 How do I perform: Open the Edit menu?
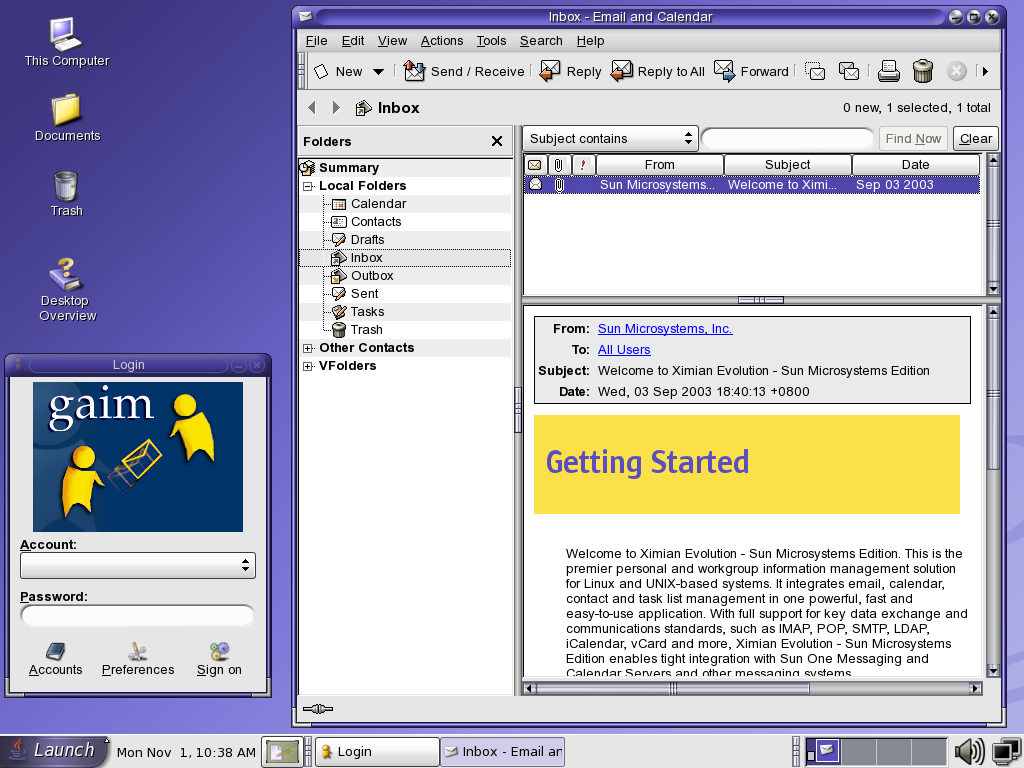tap(353, 40)
